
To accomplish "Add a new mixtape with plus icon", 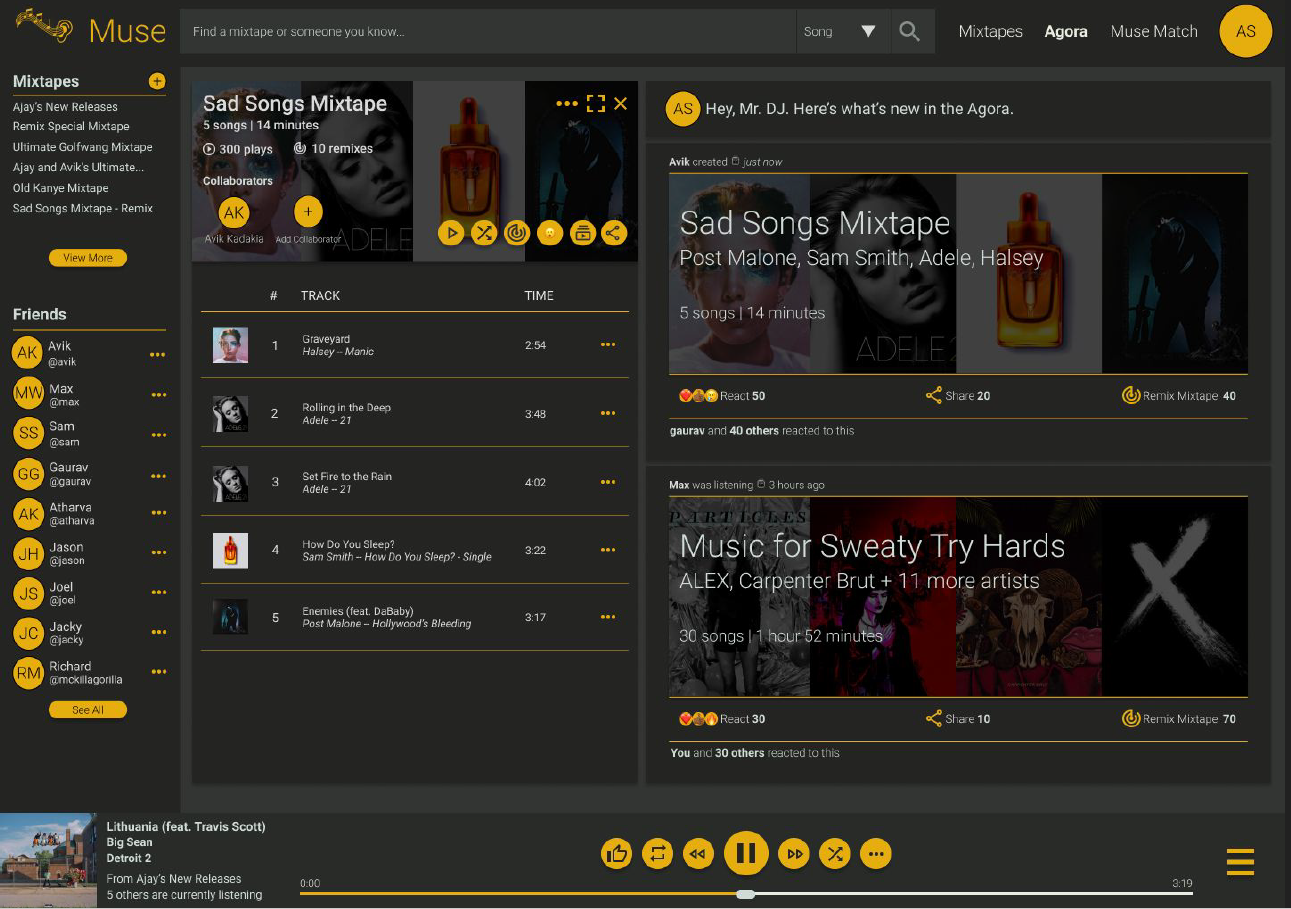I will point(157,81).
